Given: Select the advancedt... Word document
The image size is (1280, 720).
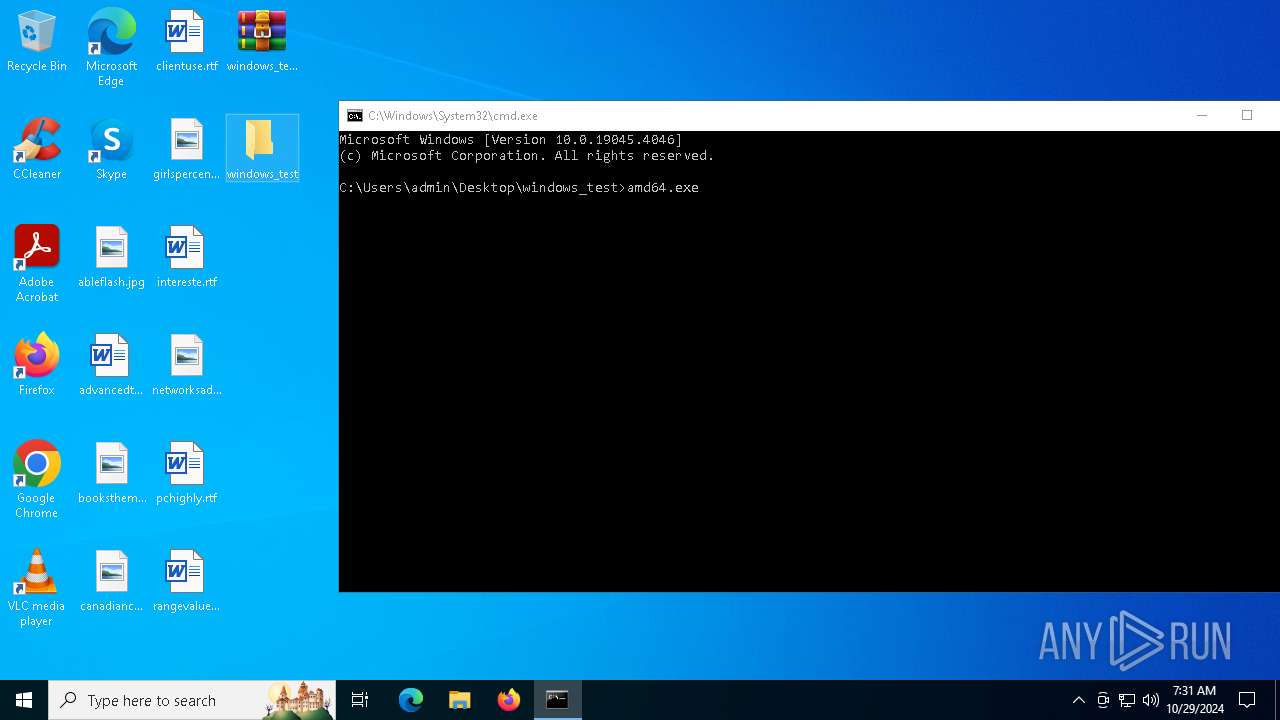Looking at the screenshot, I should point(111,366).
